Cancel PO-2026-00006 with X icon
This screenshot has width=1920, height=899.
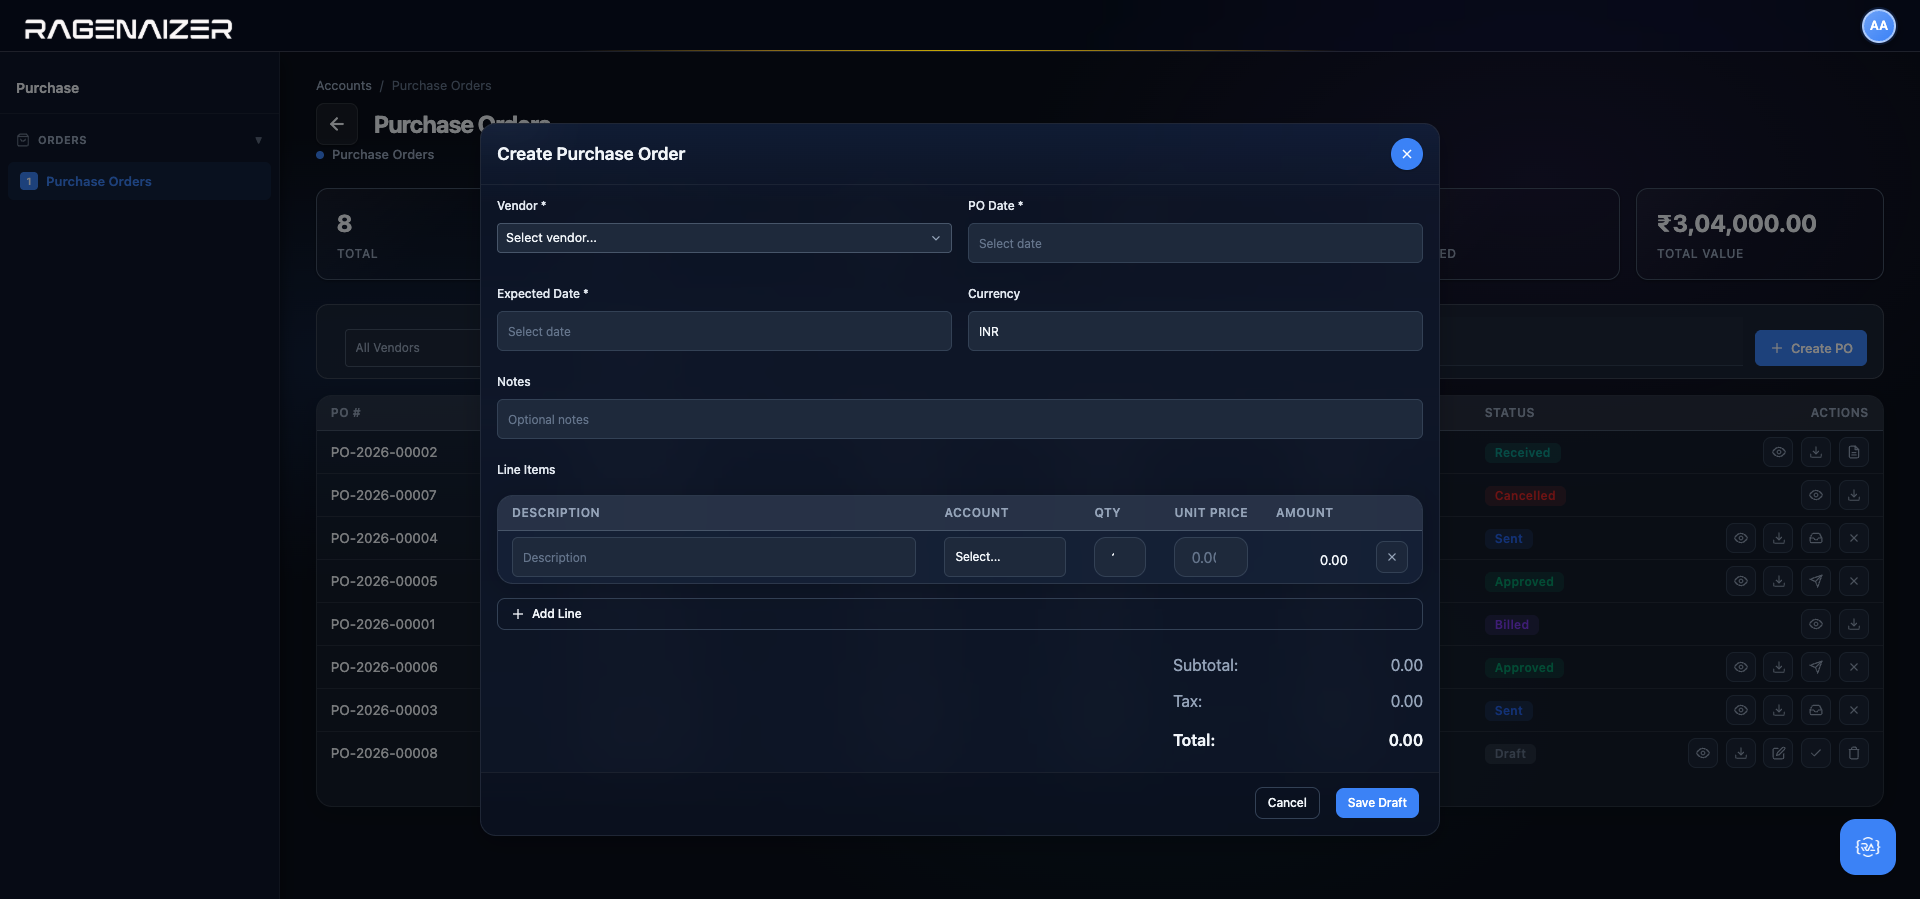click(1854, 667)
